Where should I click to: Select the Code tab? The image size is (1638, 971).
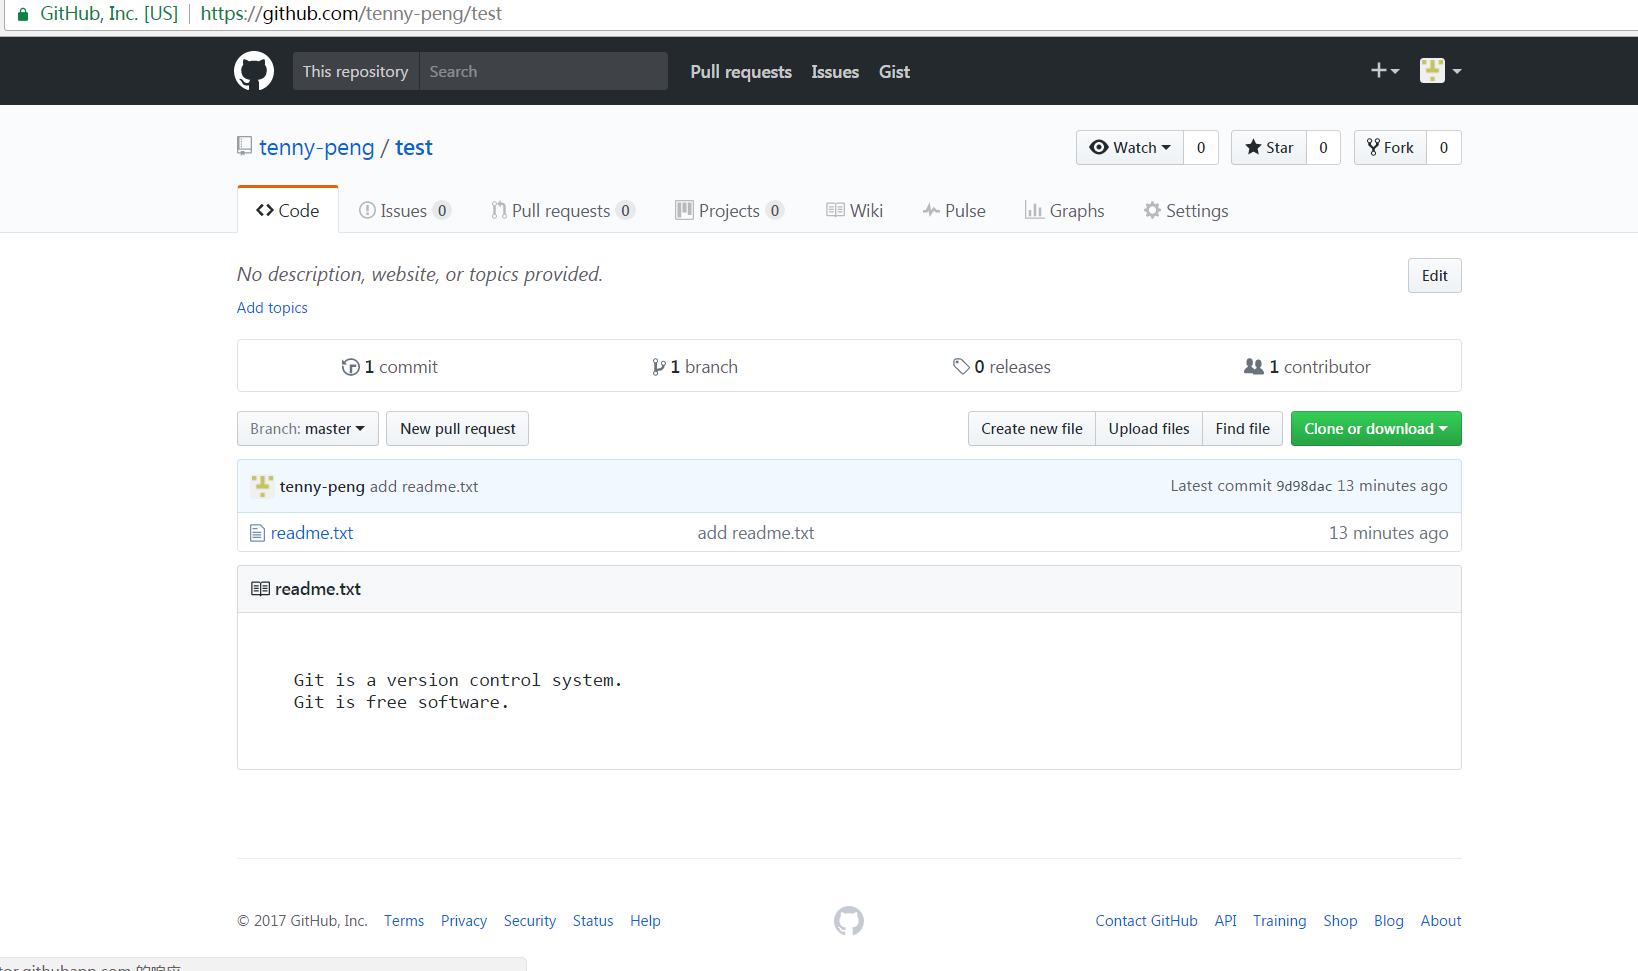(288, 210)
